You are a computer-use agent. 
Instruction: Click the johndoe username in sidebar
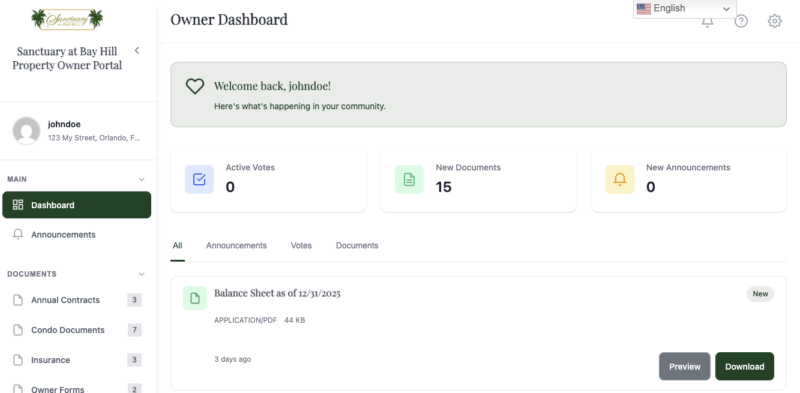pyautogui.click(x=64, y=124)
